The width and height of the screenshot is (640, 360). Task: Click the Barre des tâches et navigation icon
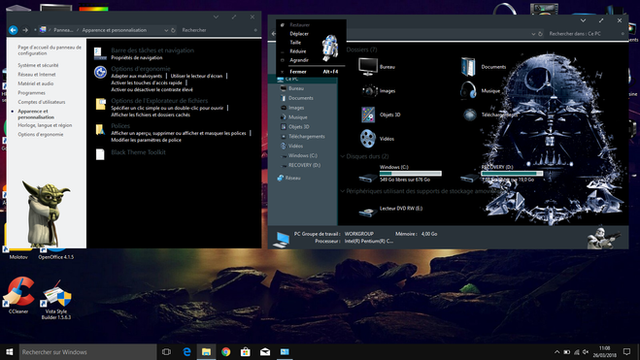(x=100, y=53)
